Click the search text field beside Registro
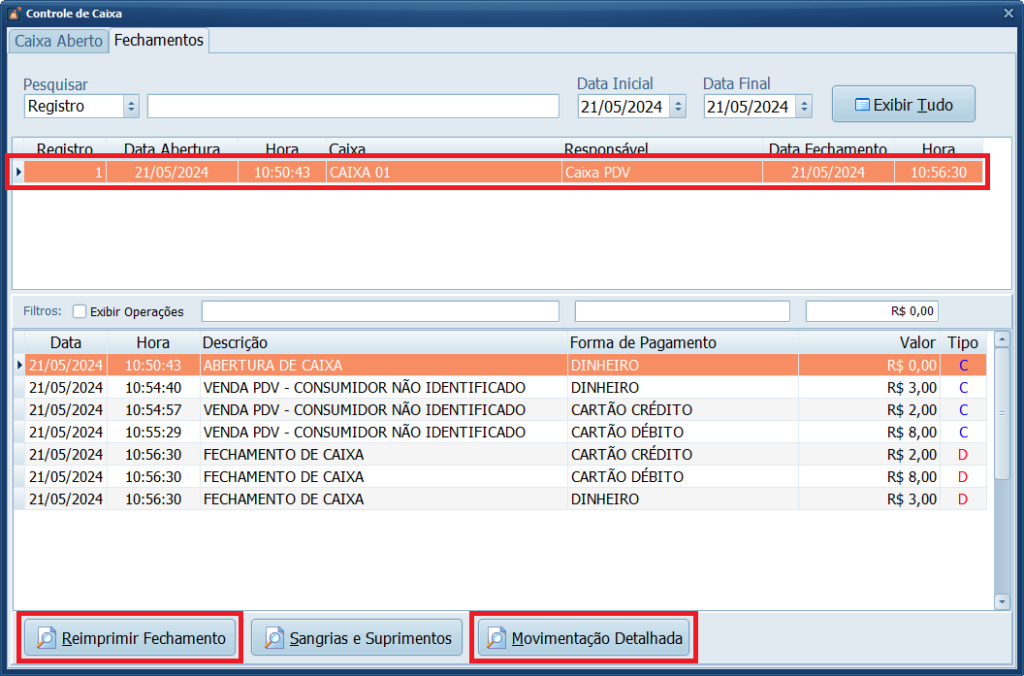Viewport: 1024px width, 676px height. (x=353, y=106)
